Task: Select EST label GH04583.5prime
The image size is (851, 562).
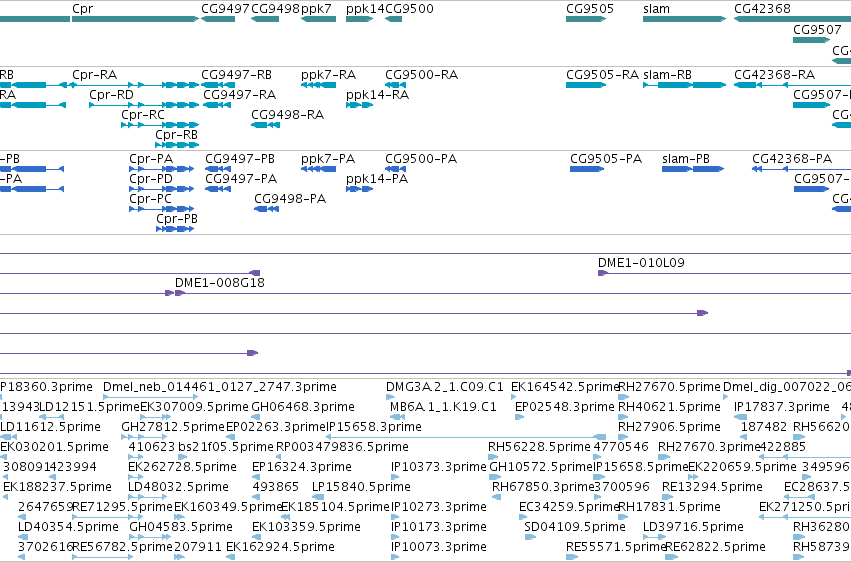Action: click(181, 527)
